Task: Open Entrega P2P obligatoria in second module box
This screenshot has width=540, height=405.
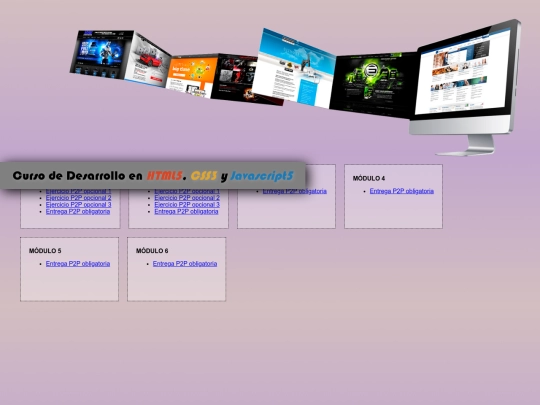Action: [x=186, y=211]
